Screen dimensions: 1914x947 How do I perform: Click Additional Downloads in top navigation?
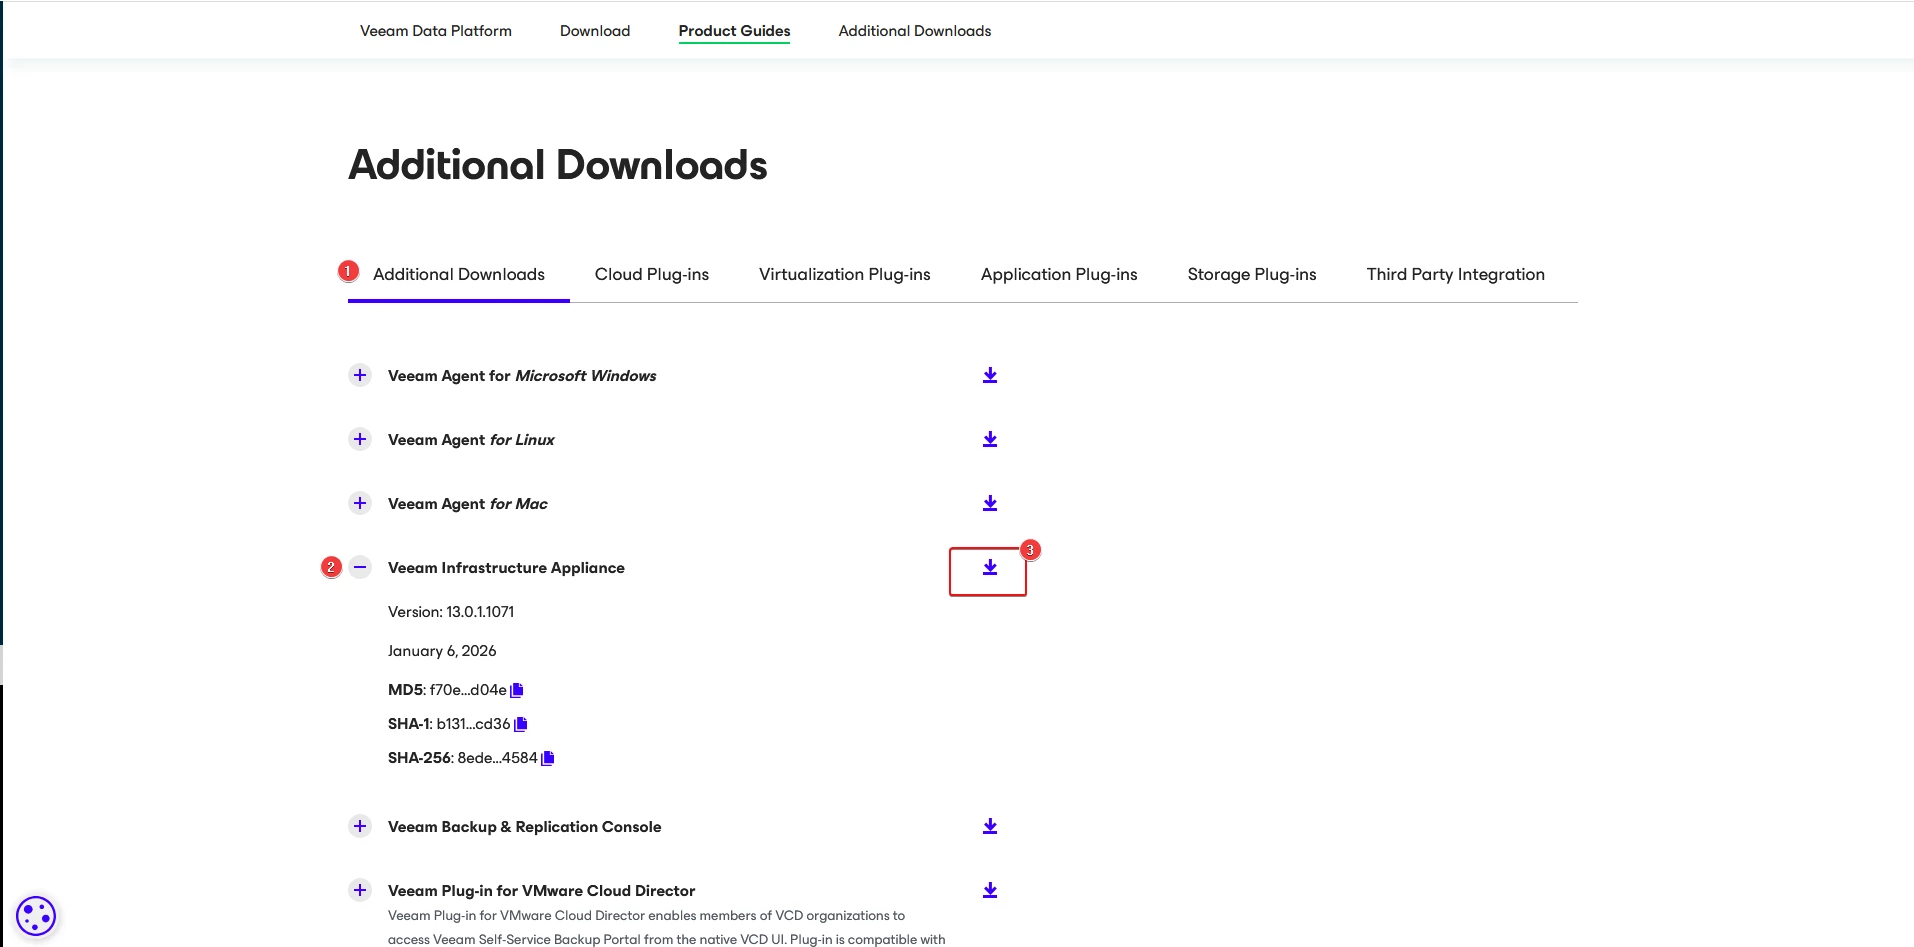(x=915, y=31)
